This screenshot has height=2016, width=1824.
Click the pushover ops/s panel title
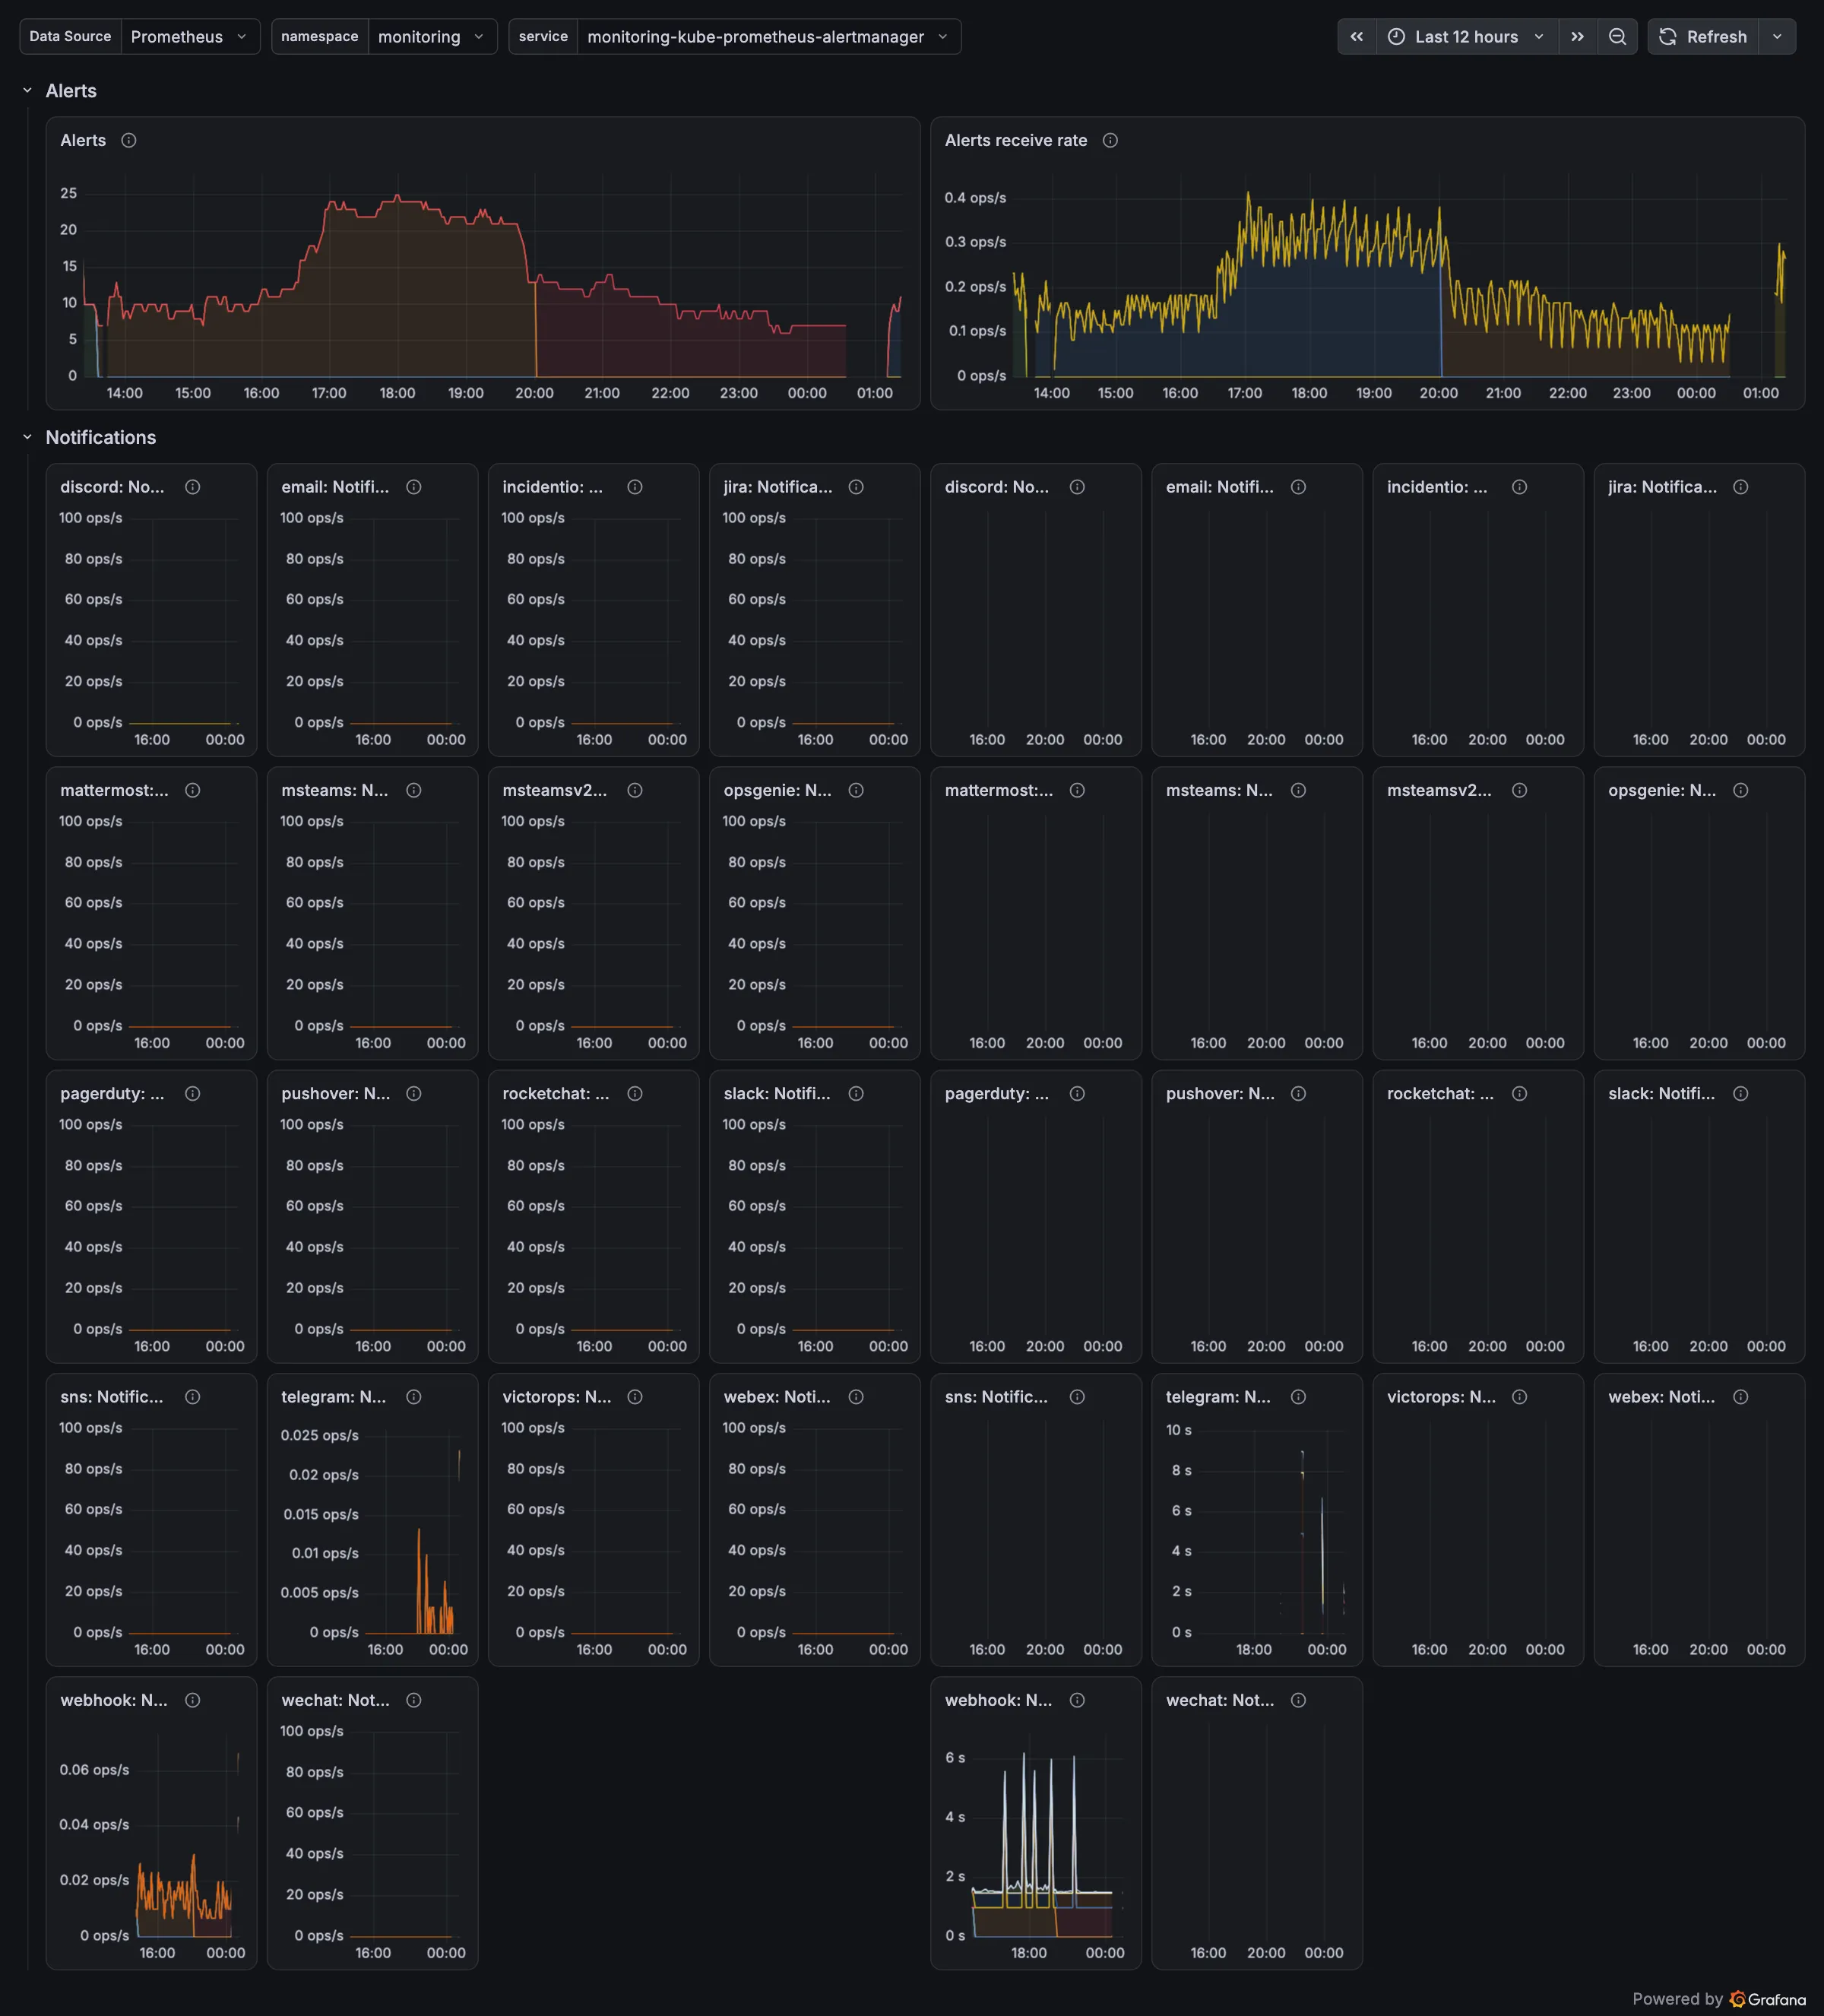(x=335, y=1094)
